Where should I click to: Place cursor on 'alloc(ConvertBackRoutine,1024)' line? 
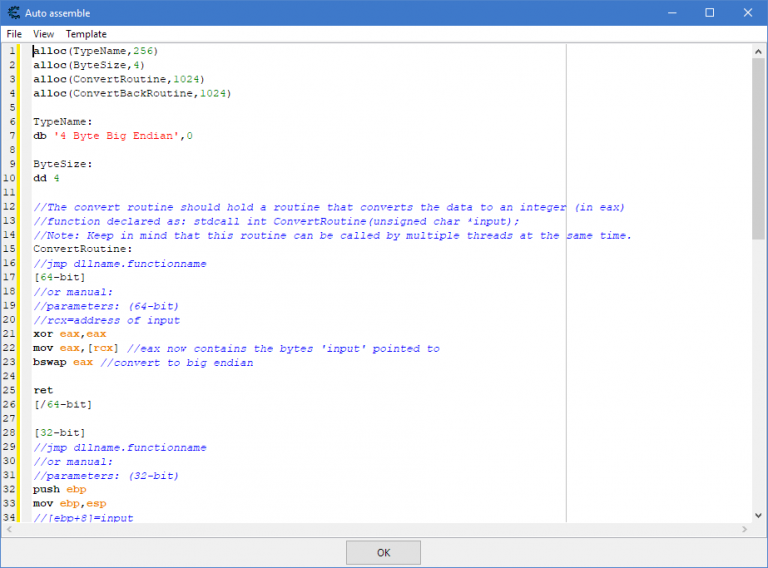click(x=131, y=93)
